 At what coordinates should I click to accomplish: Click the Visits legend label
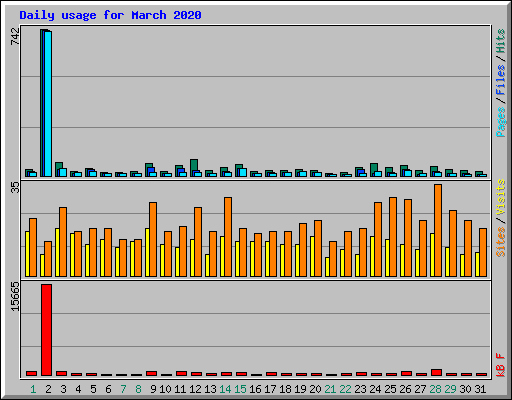click(x=501, y=198)
